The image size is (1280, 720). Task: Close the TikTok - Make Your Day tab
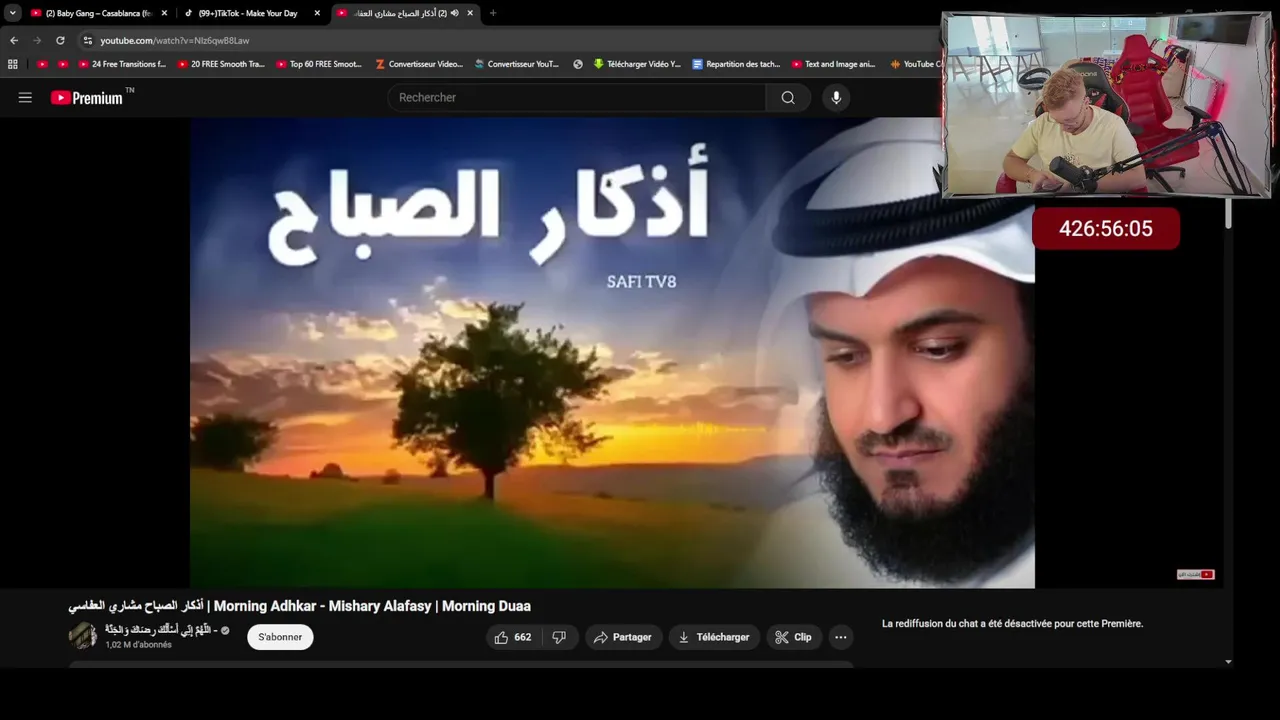tap(317, 13)
